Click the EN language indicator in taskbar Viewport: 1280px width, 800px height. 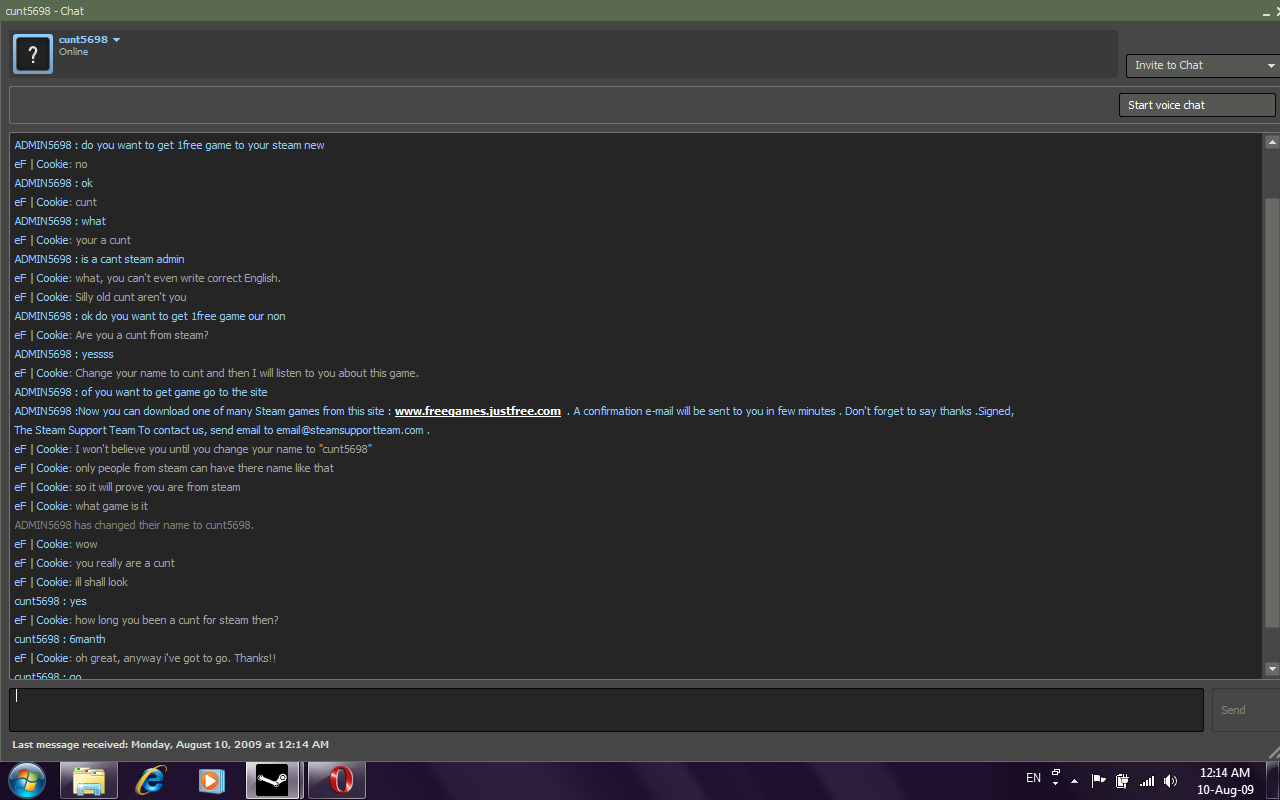pos(1033,778)
